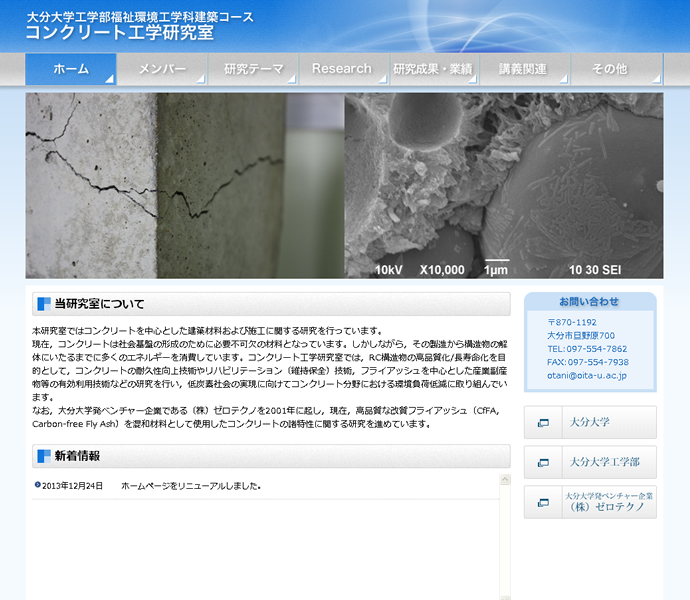The width and height of the screenshot is (690, 600).
Task: Open the ホーム menu tab
Action: [x=71, y=69]
